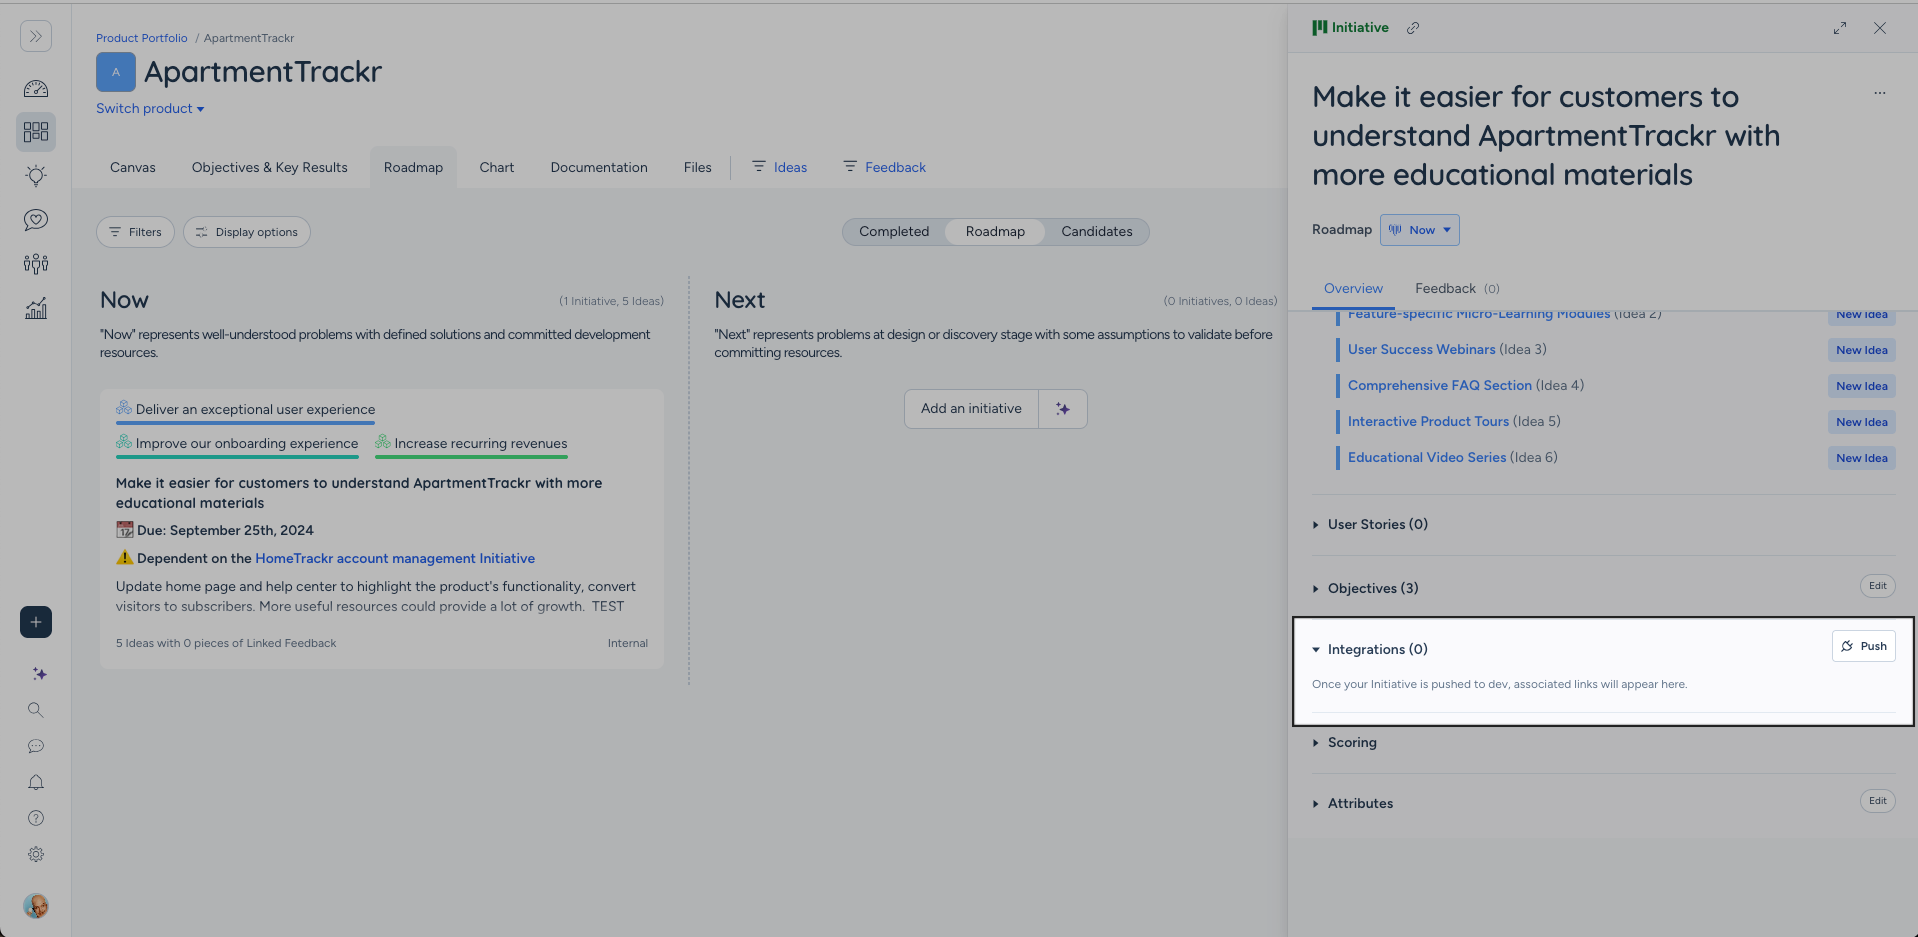Image resolution: width=1918 pixels, height=937 pixels.
Task: Click the Add an initiative button
Action: pos(972,409)
